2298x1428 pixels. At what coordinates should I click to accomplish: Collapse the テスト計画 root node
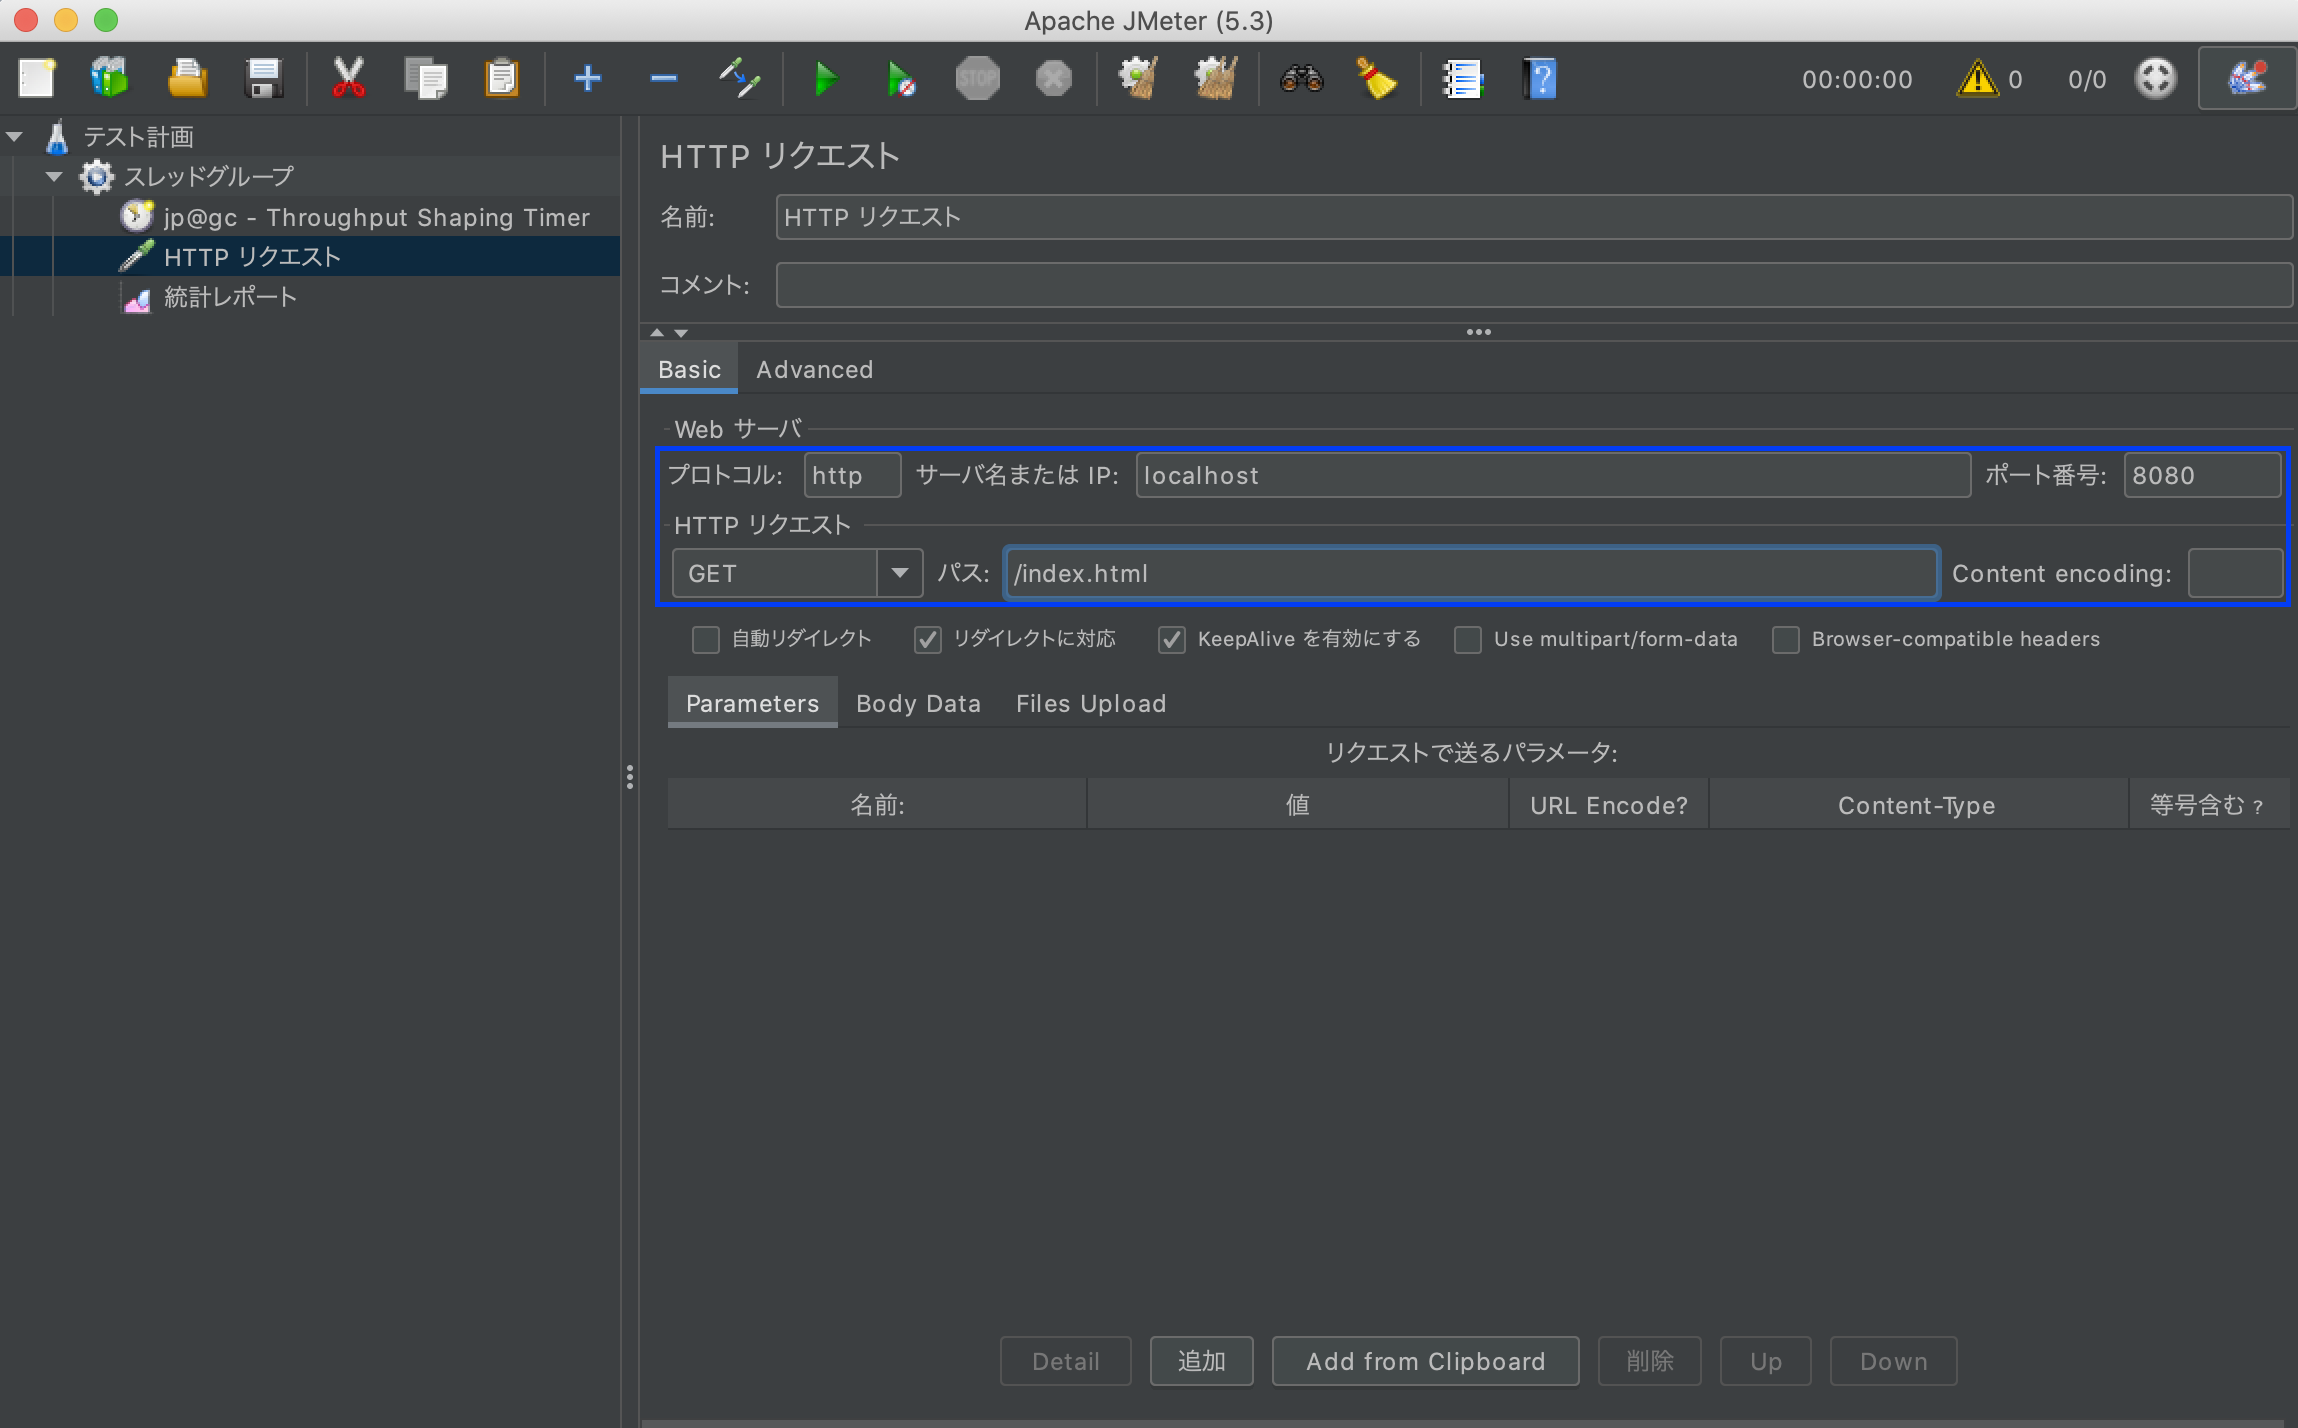(15, 137)
